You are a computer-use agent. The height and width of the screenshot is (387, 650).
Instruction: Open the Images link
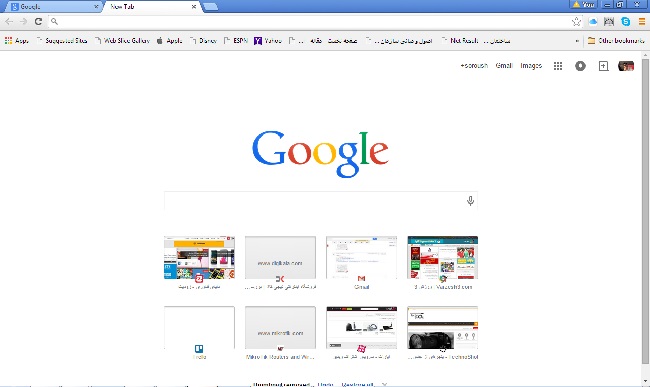pyautogui.click(x=531, y=65)
